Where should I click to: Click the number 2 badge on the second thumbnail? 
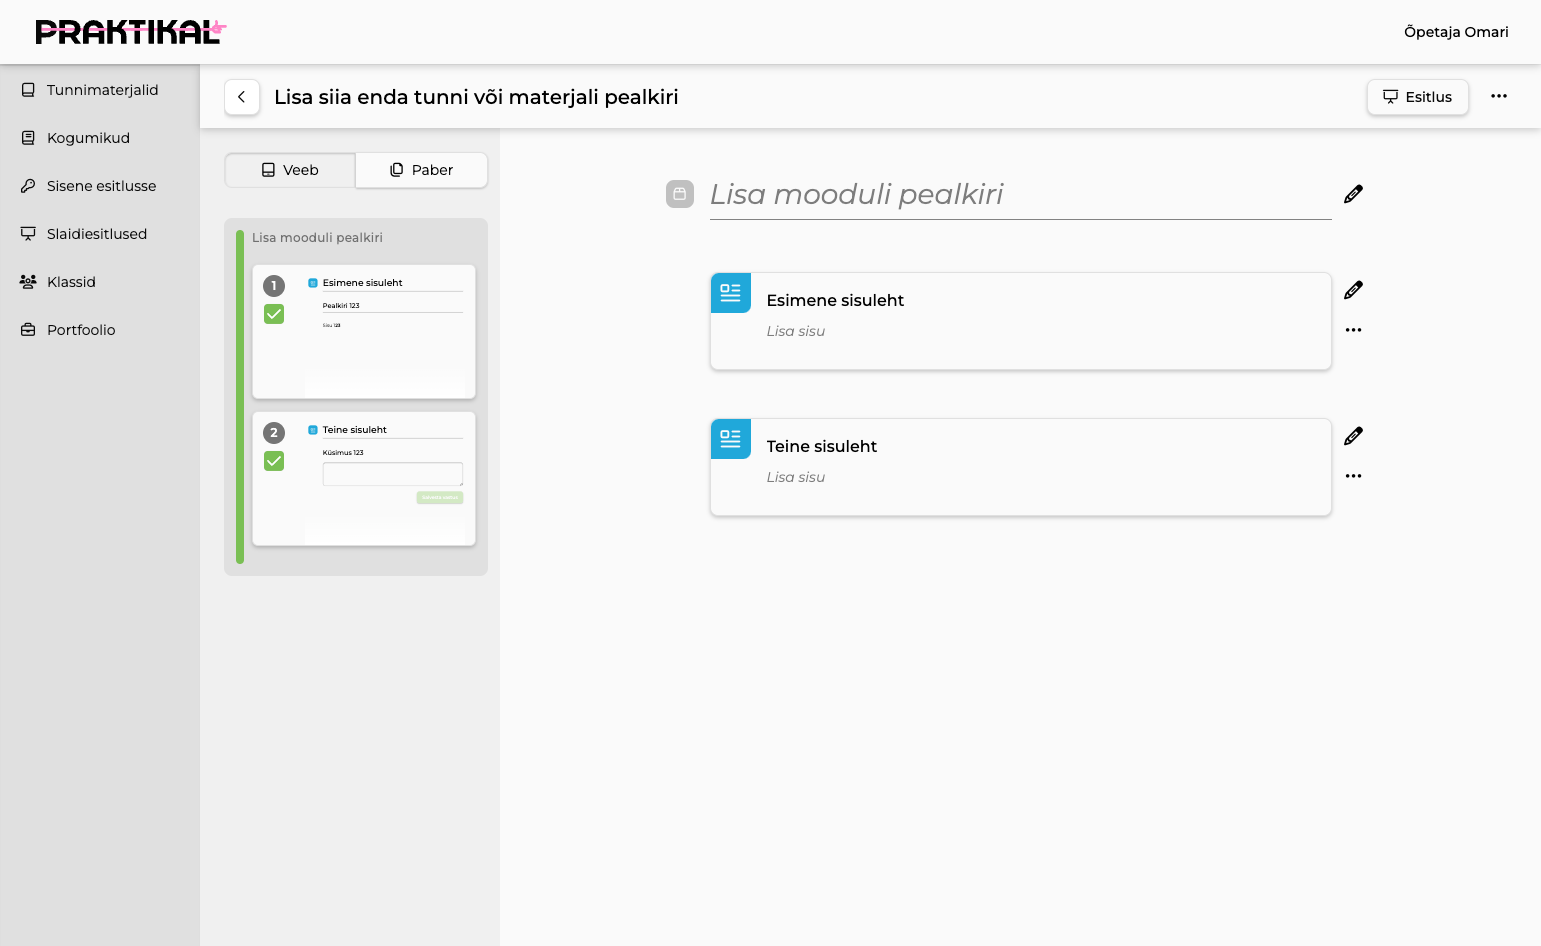tap(274, 433)
